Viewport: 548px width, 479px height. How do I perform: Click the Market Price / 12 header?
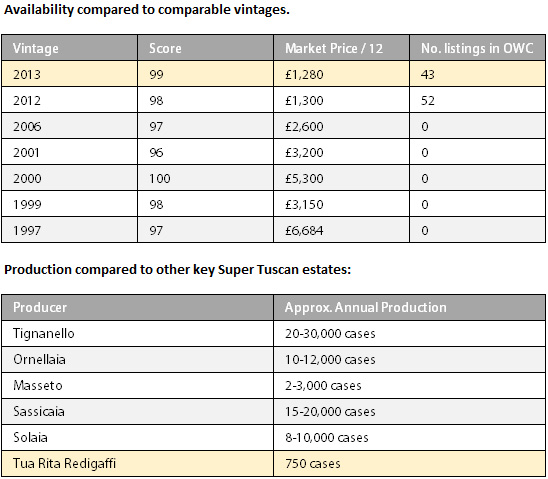(x=341, y=48)
